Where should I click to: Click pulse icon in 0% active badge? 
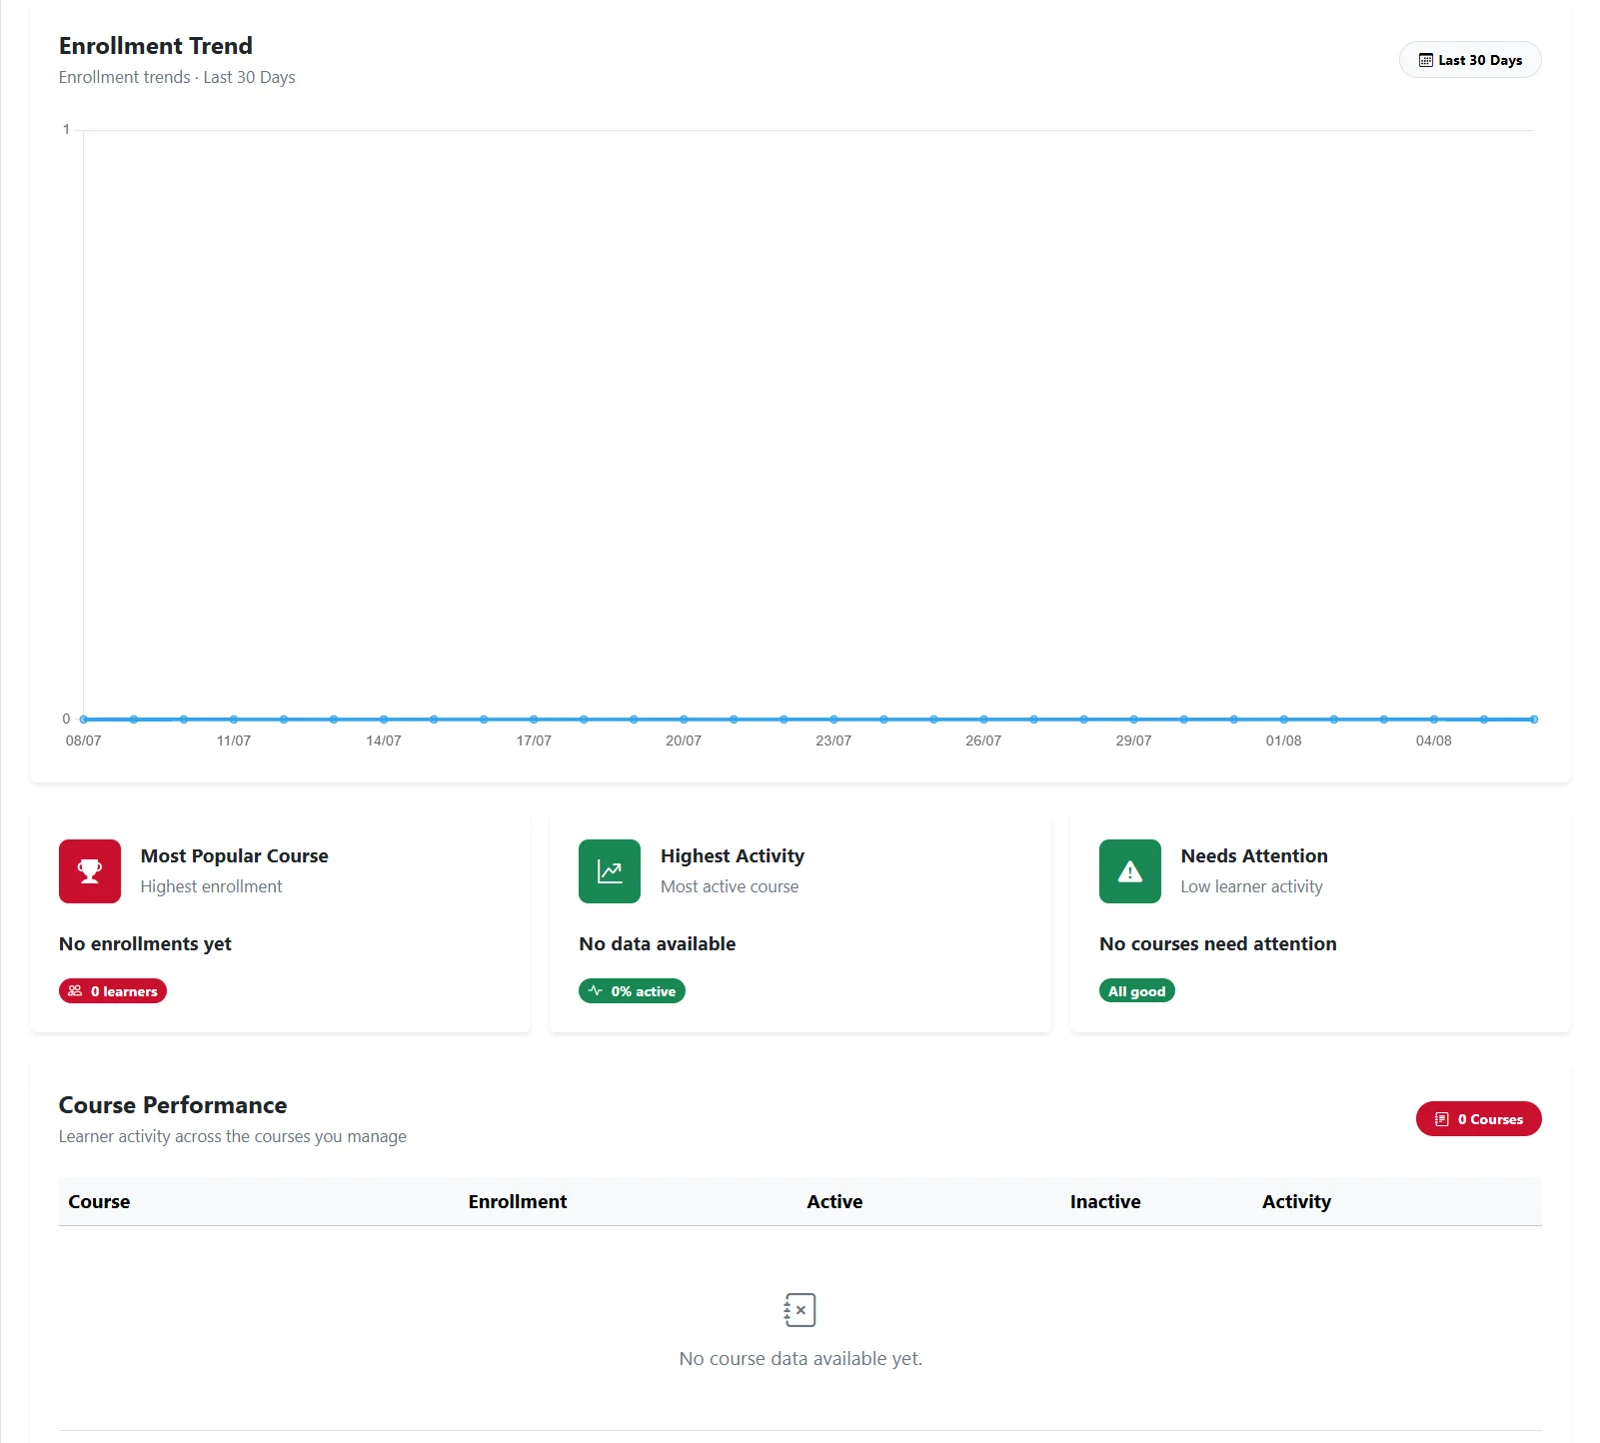595,991
